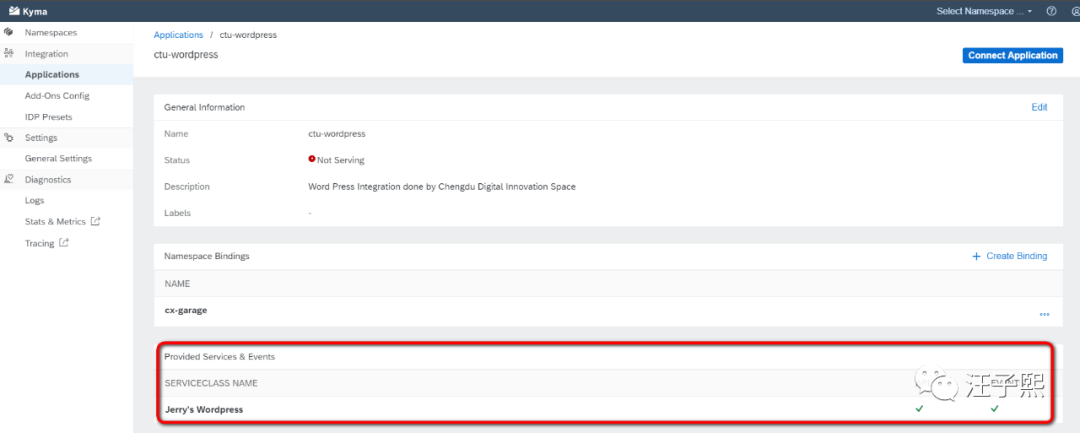Screen dimensions: 1080x433
Task: Open Add-Ons Config page
Action: click(x=57, y=96)
